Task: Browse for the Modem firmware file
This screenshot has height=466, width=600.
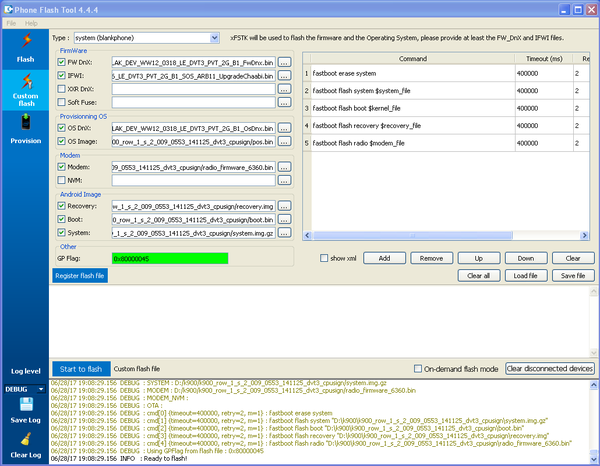Action: tap(285, 166)
